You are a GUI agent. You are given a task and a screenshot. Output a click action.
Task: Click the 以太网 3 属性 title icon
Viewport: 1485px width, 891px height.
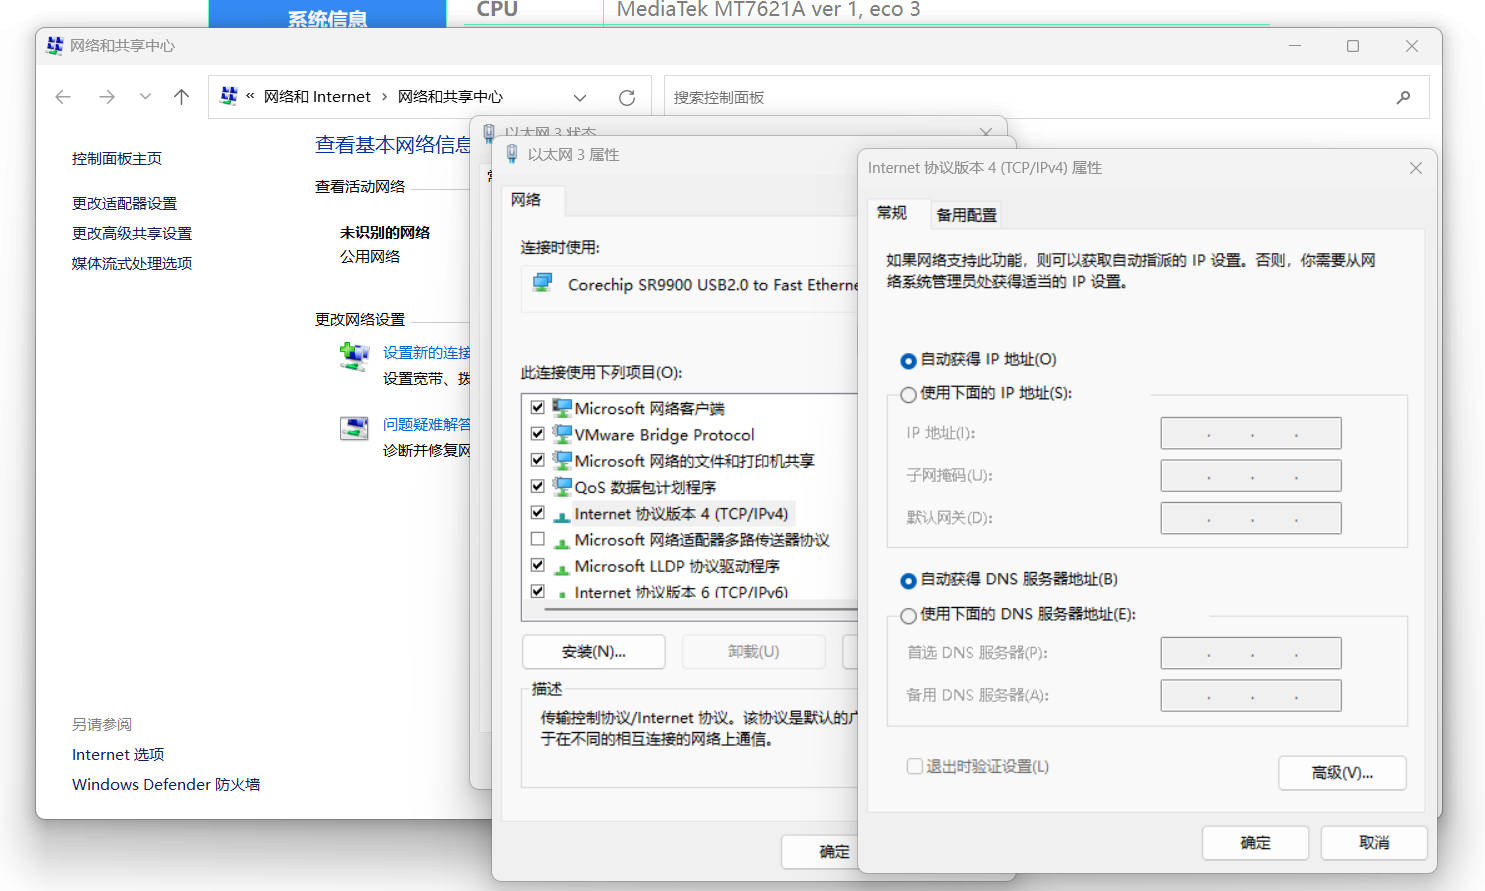pyautogui.click(x=512, y=154)
